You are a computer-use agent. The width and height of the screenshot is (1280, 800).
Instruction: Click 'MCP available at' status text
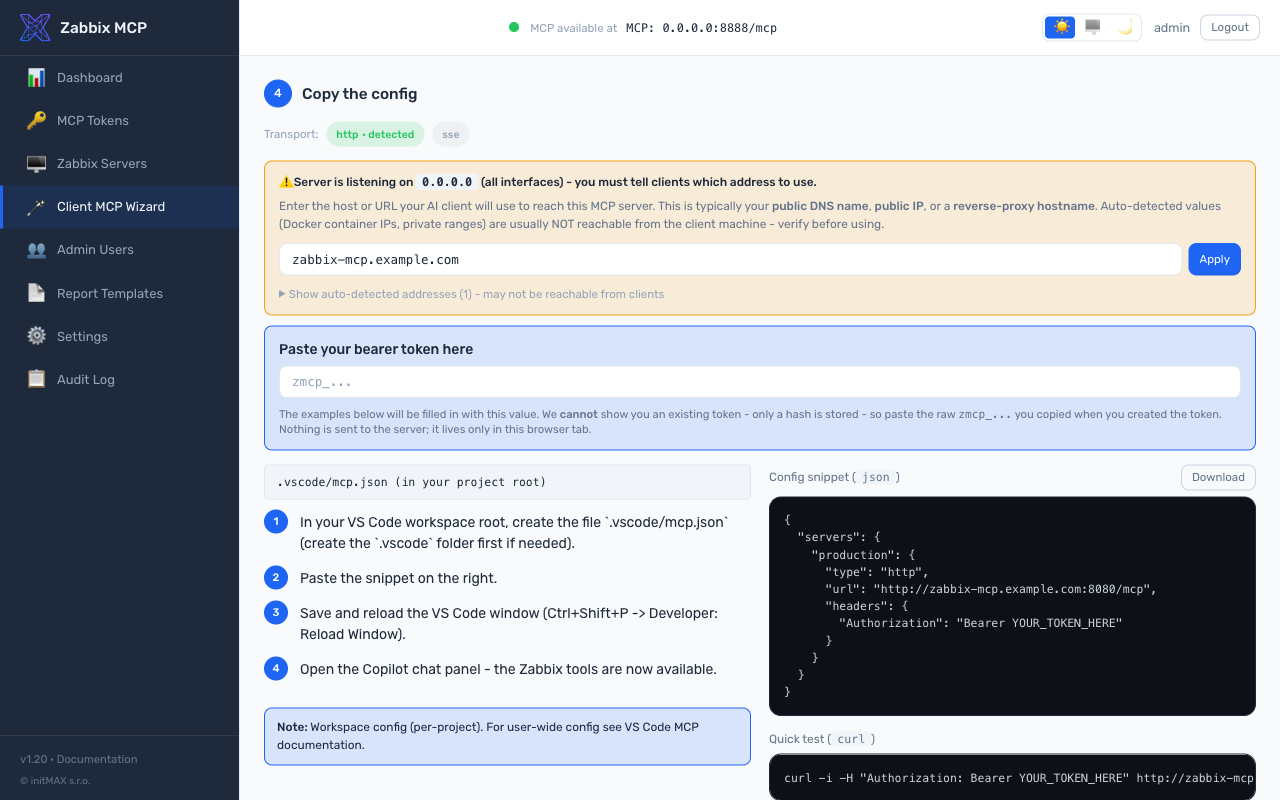573,28
